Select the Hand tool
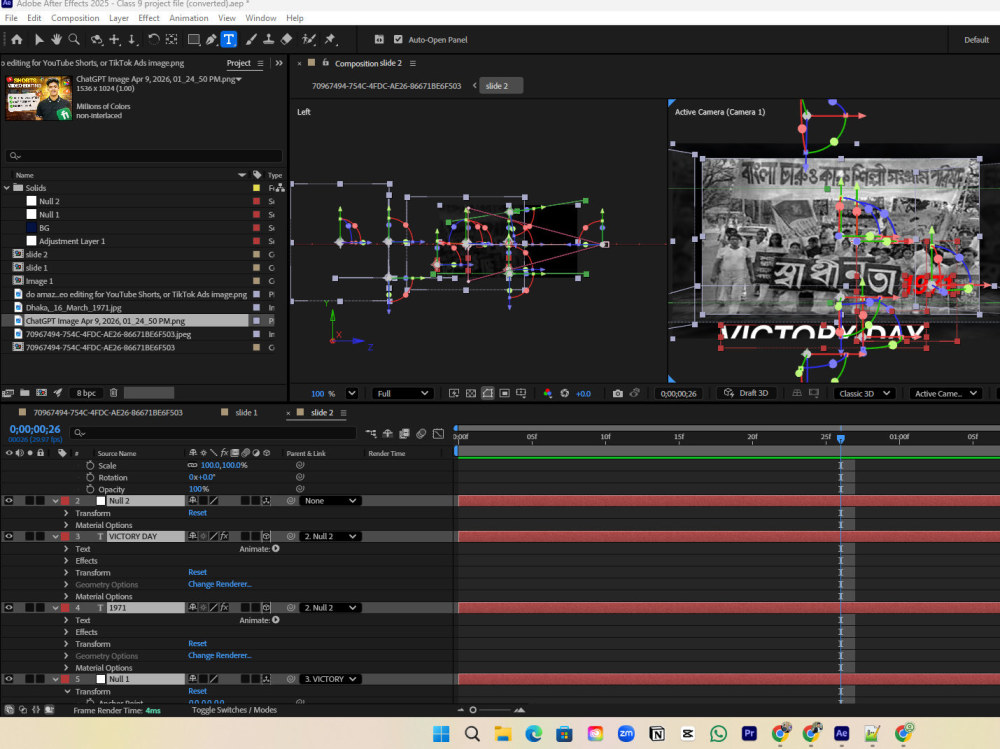 coord(56,40)
